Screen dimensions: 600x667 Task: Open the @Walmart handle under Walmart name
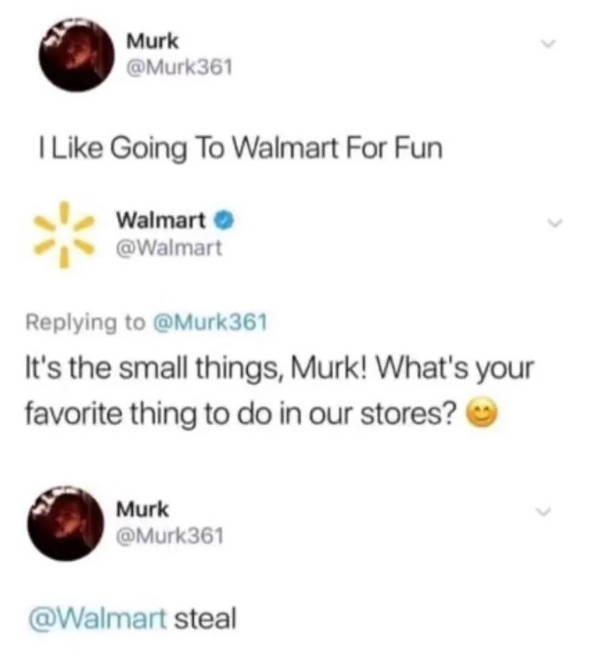[x=169, y=248]
